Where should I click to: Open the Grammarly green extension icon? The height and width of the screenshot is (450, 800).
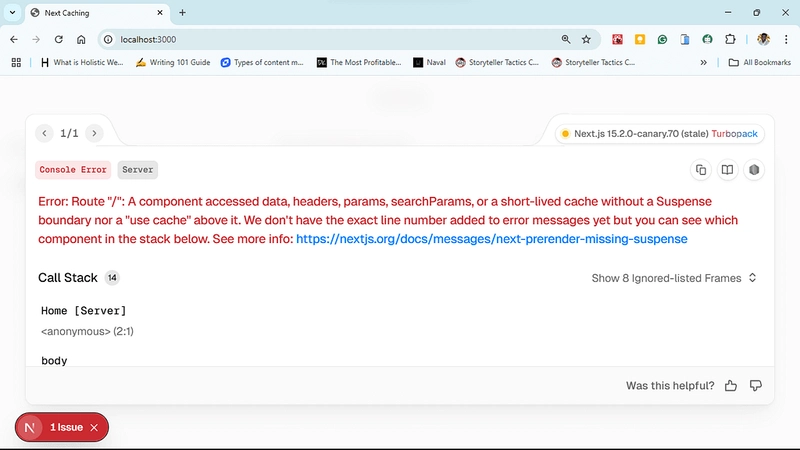click(662, 39)
